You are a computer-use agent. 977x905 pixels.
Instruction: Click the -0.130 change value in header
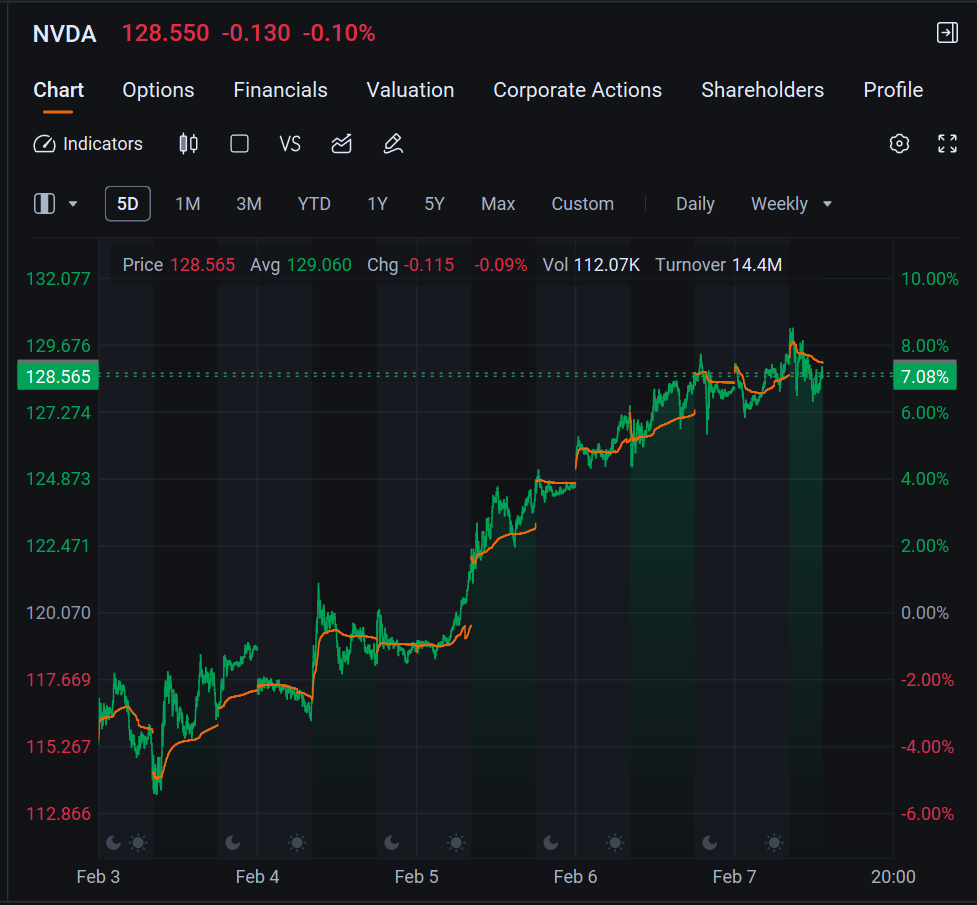click(256, 33)
